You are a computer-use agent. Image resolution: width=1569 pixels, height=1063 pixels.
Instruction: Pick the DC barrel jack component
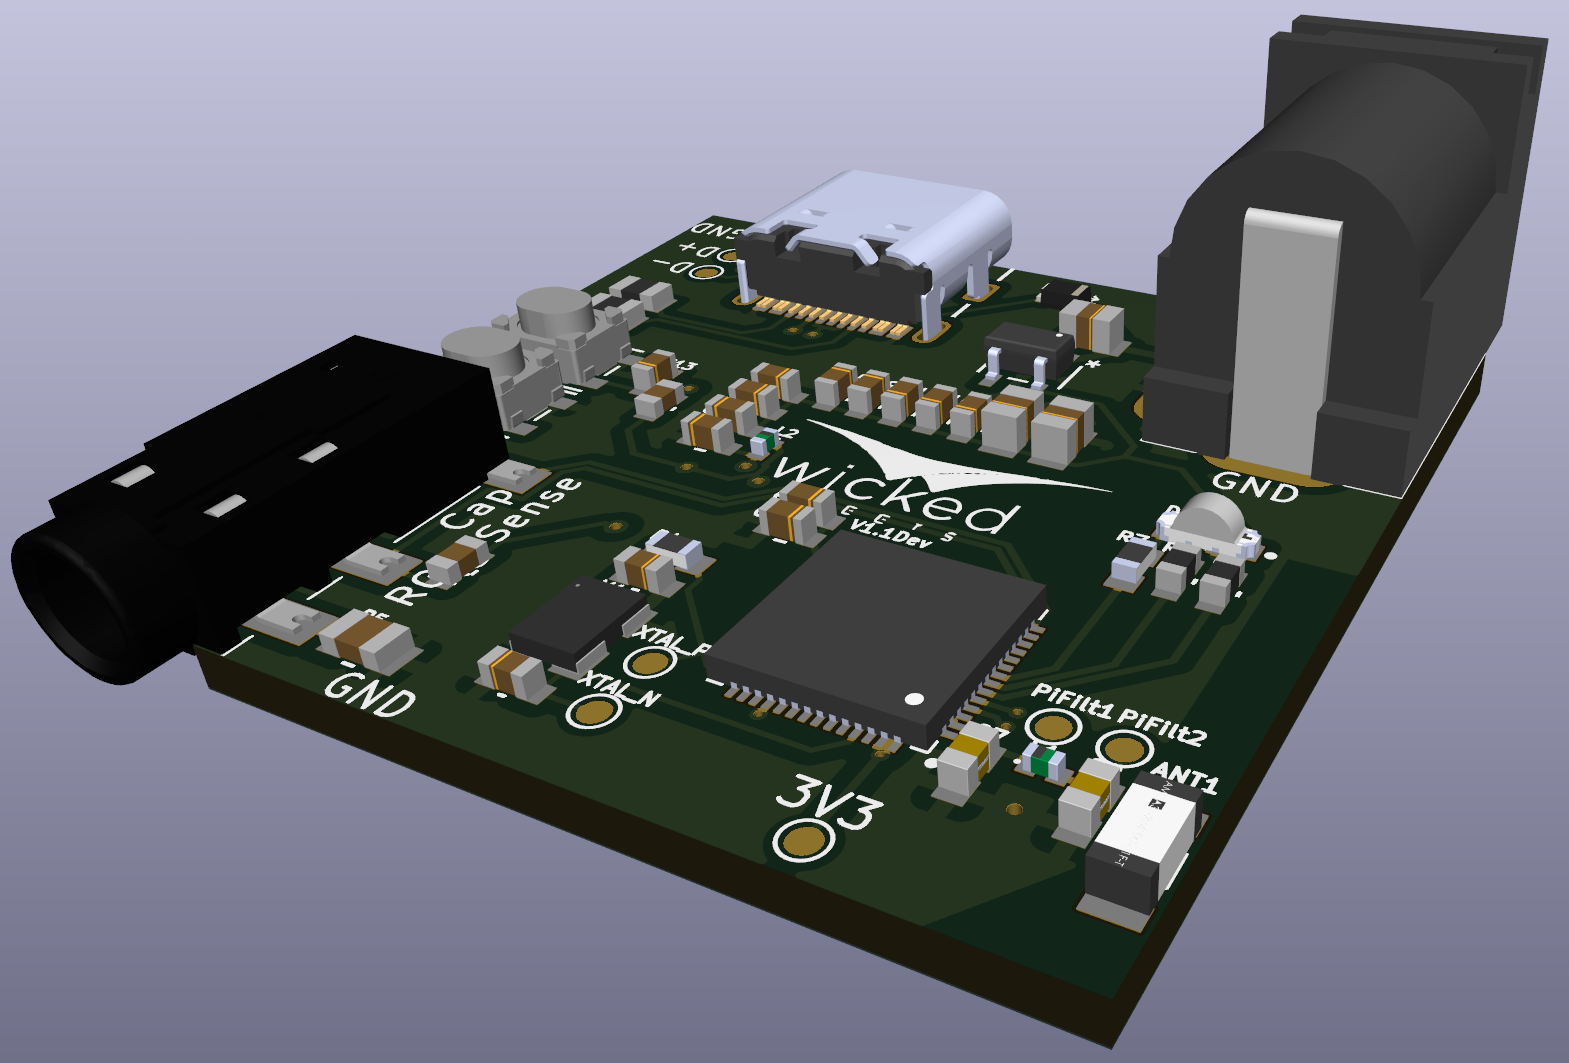pyautogui.click(x=1346, y=255)
